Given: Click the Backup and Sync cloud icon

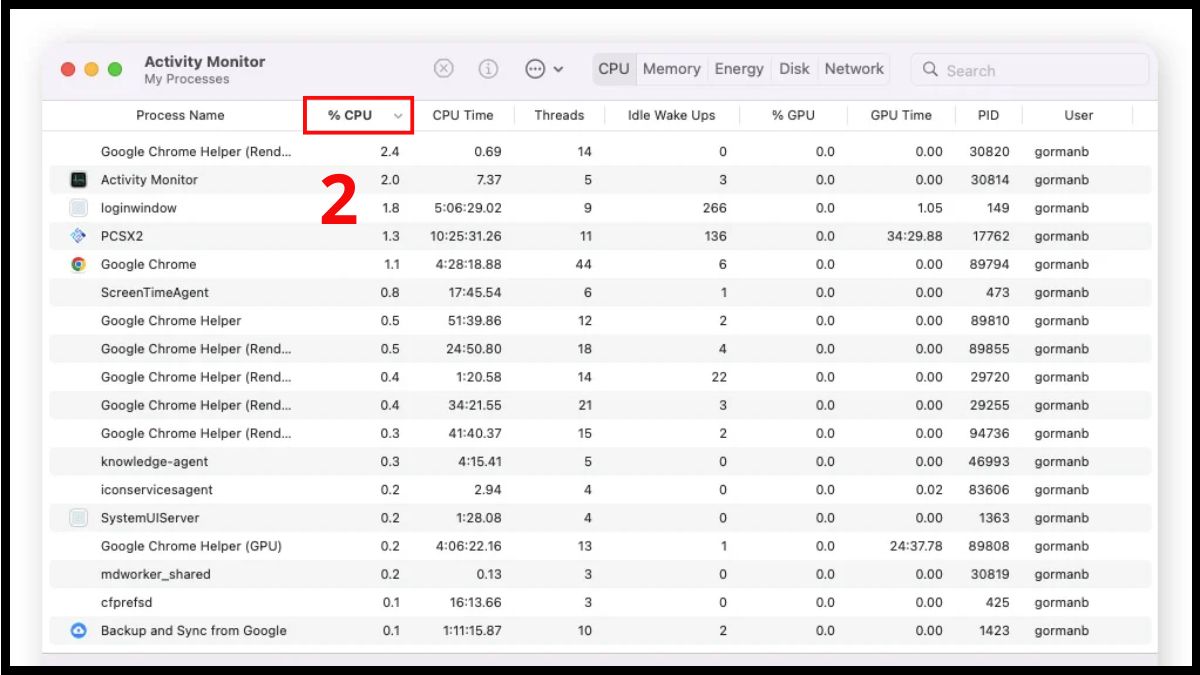Looking at the screenshot, I should 79,631.
